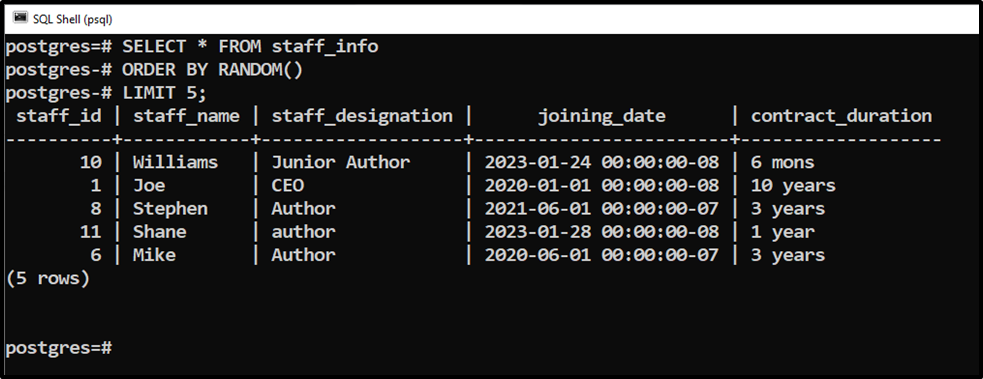Select the Williams name cell
Screen dimensions: 983x379
pos(176,162)
